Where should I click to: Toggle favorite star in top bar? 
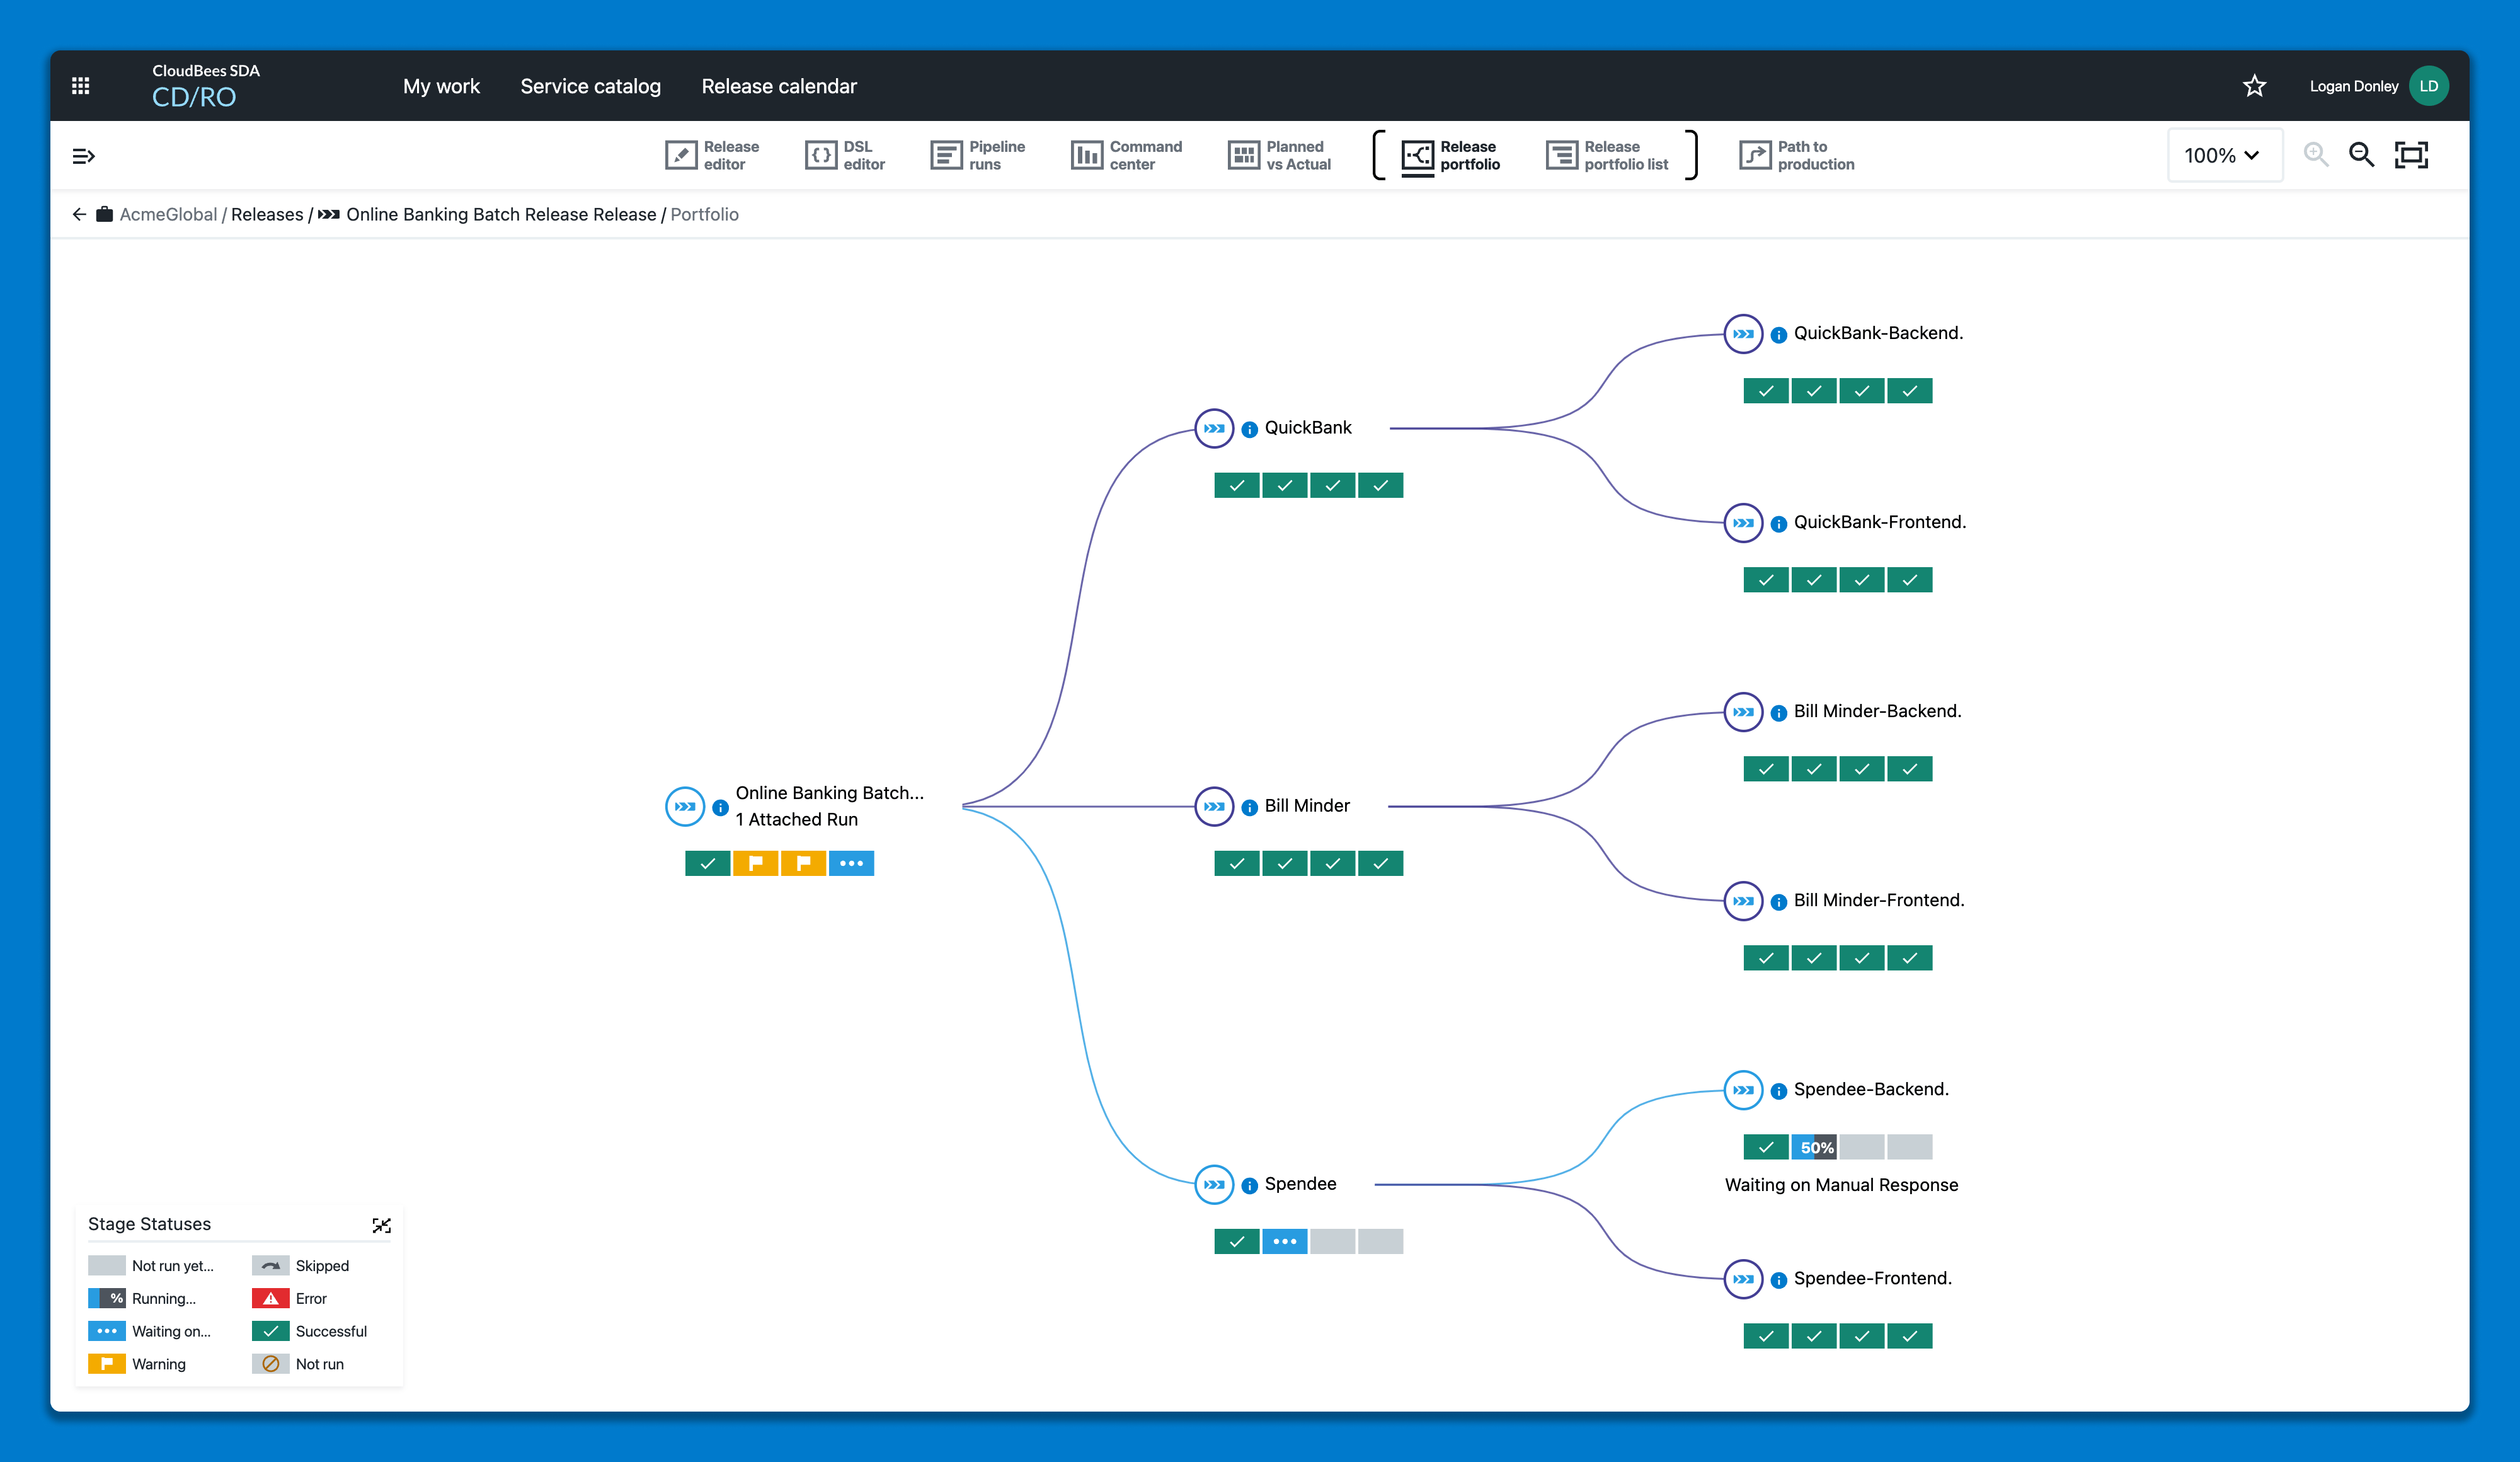tap(2255, 85)
